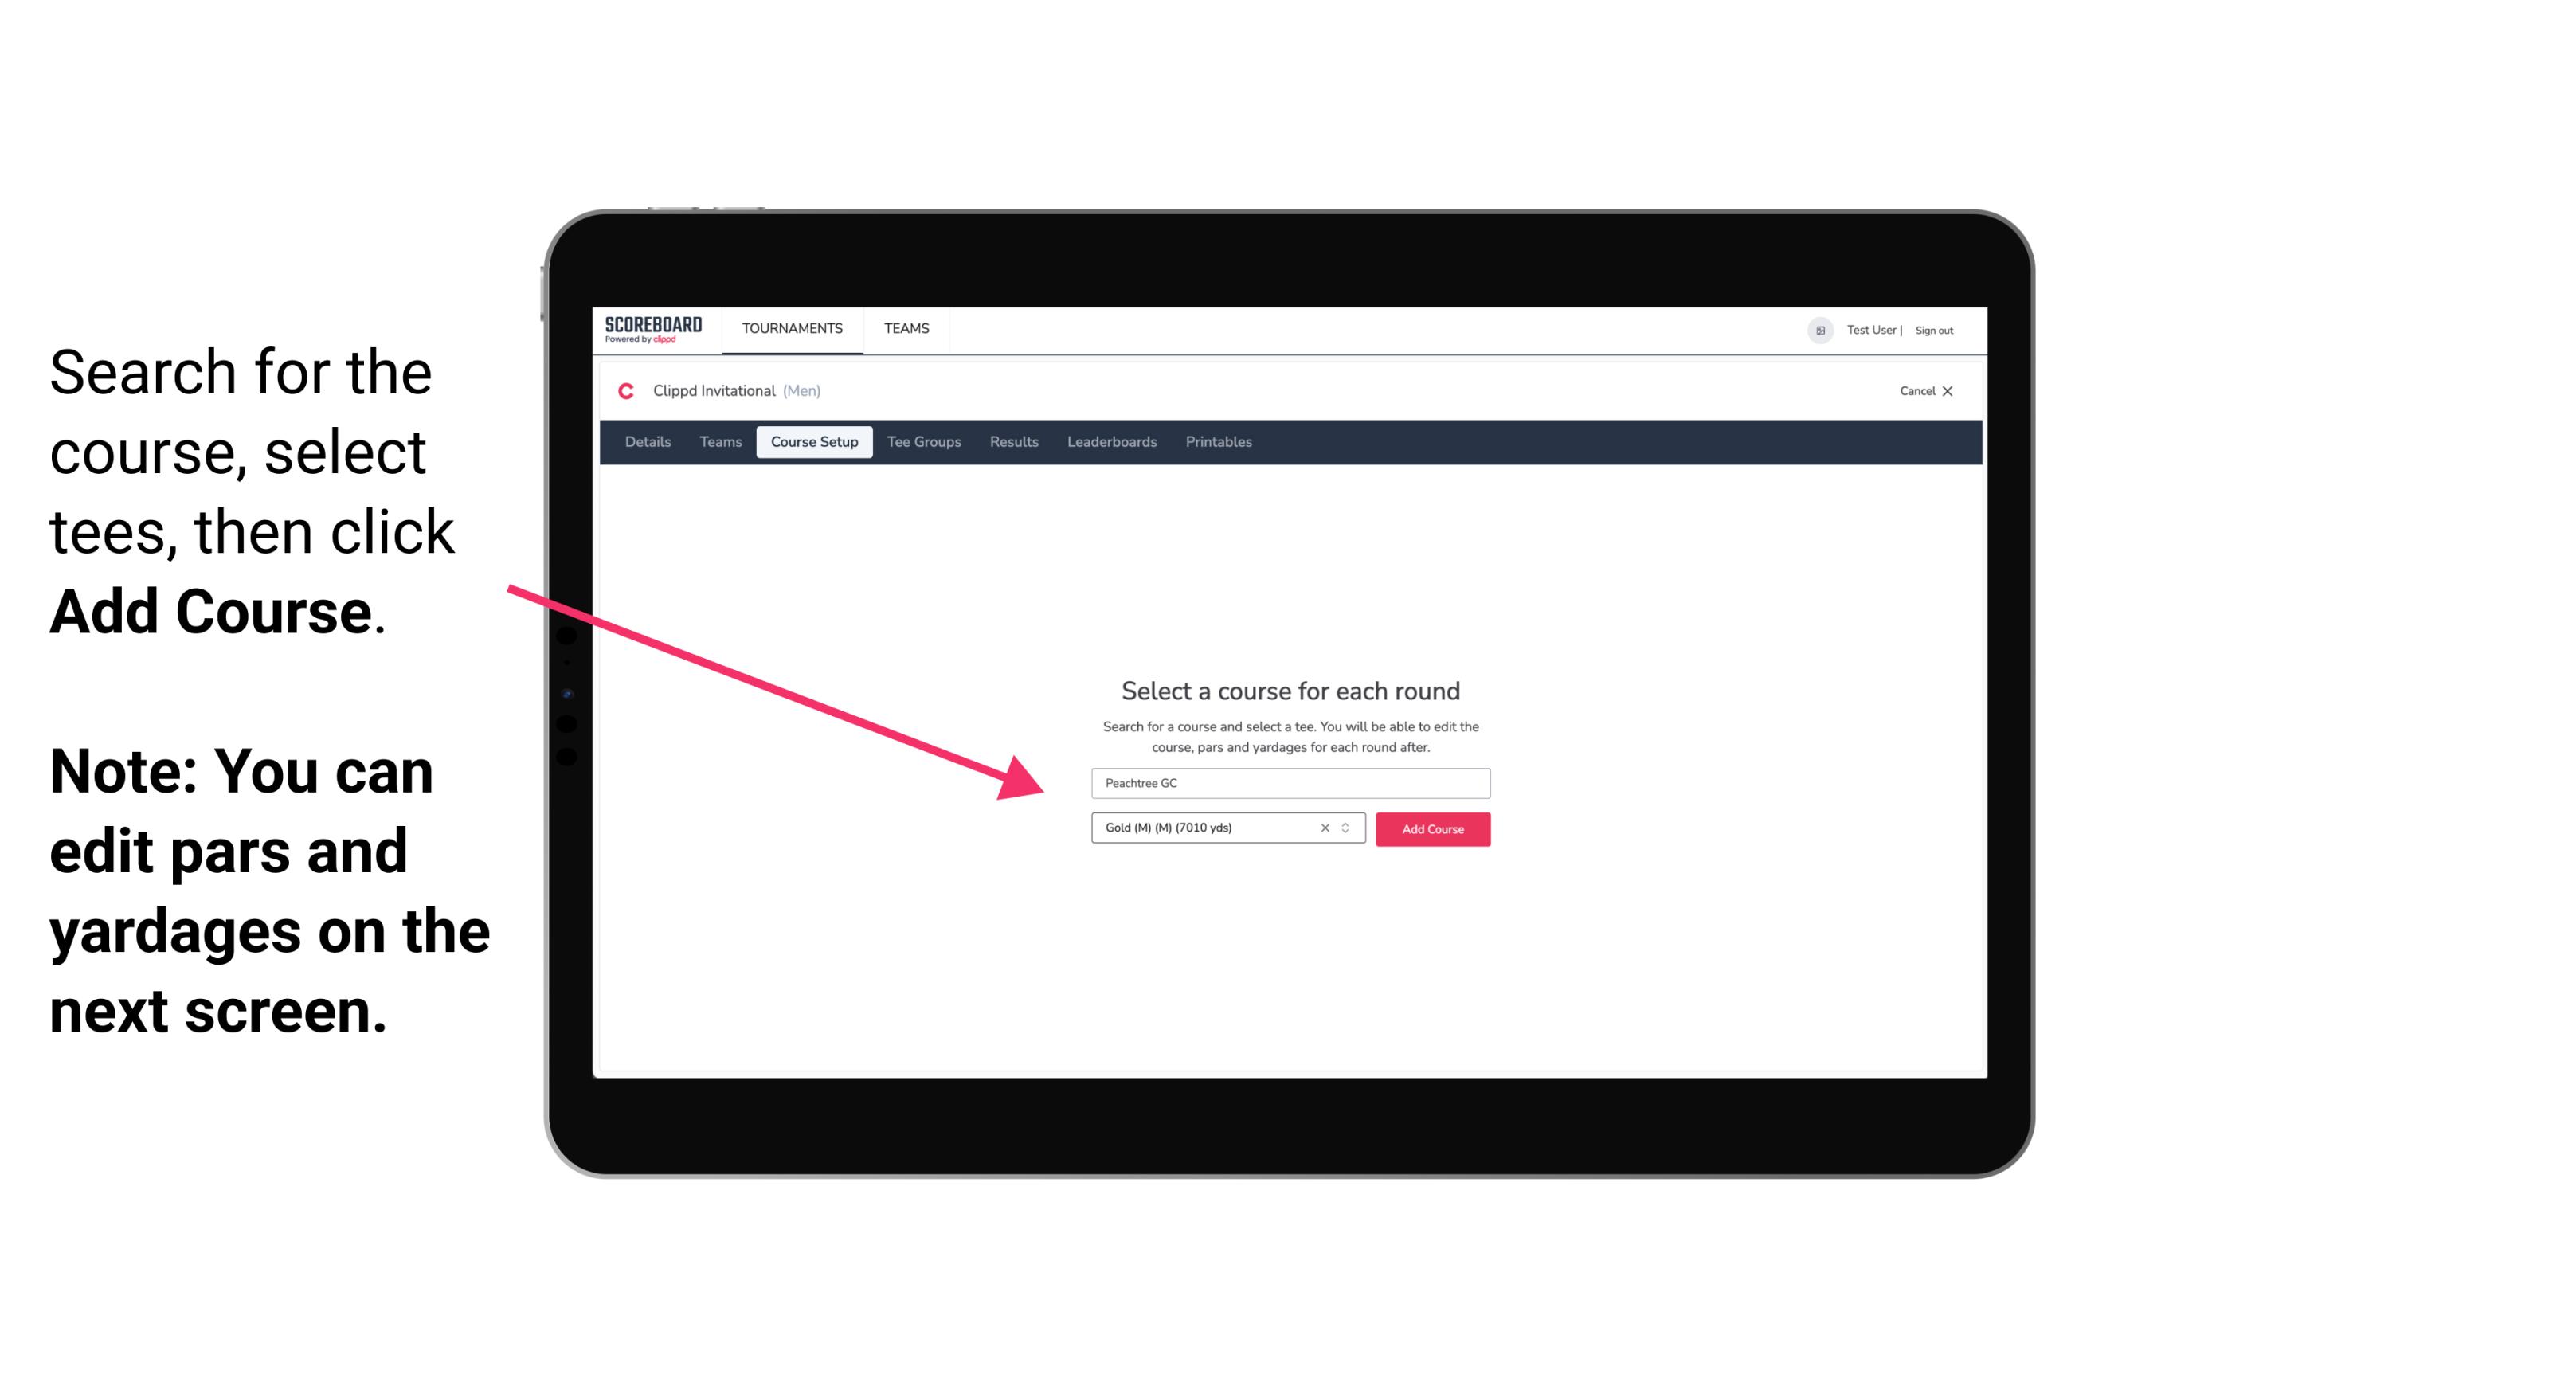This screenshot has width=2576, height=1386.
Task: Click the clear 'X' icon in tee dropdown
Action: (1324, 828)
